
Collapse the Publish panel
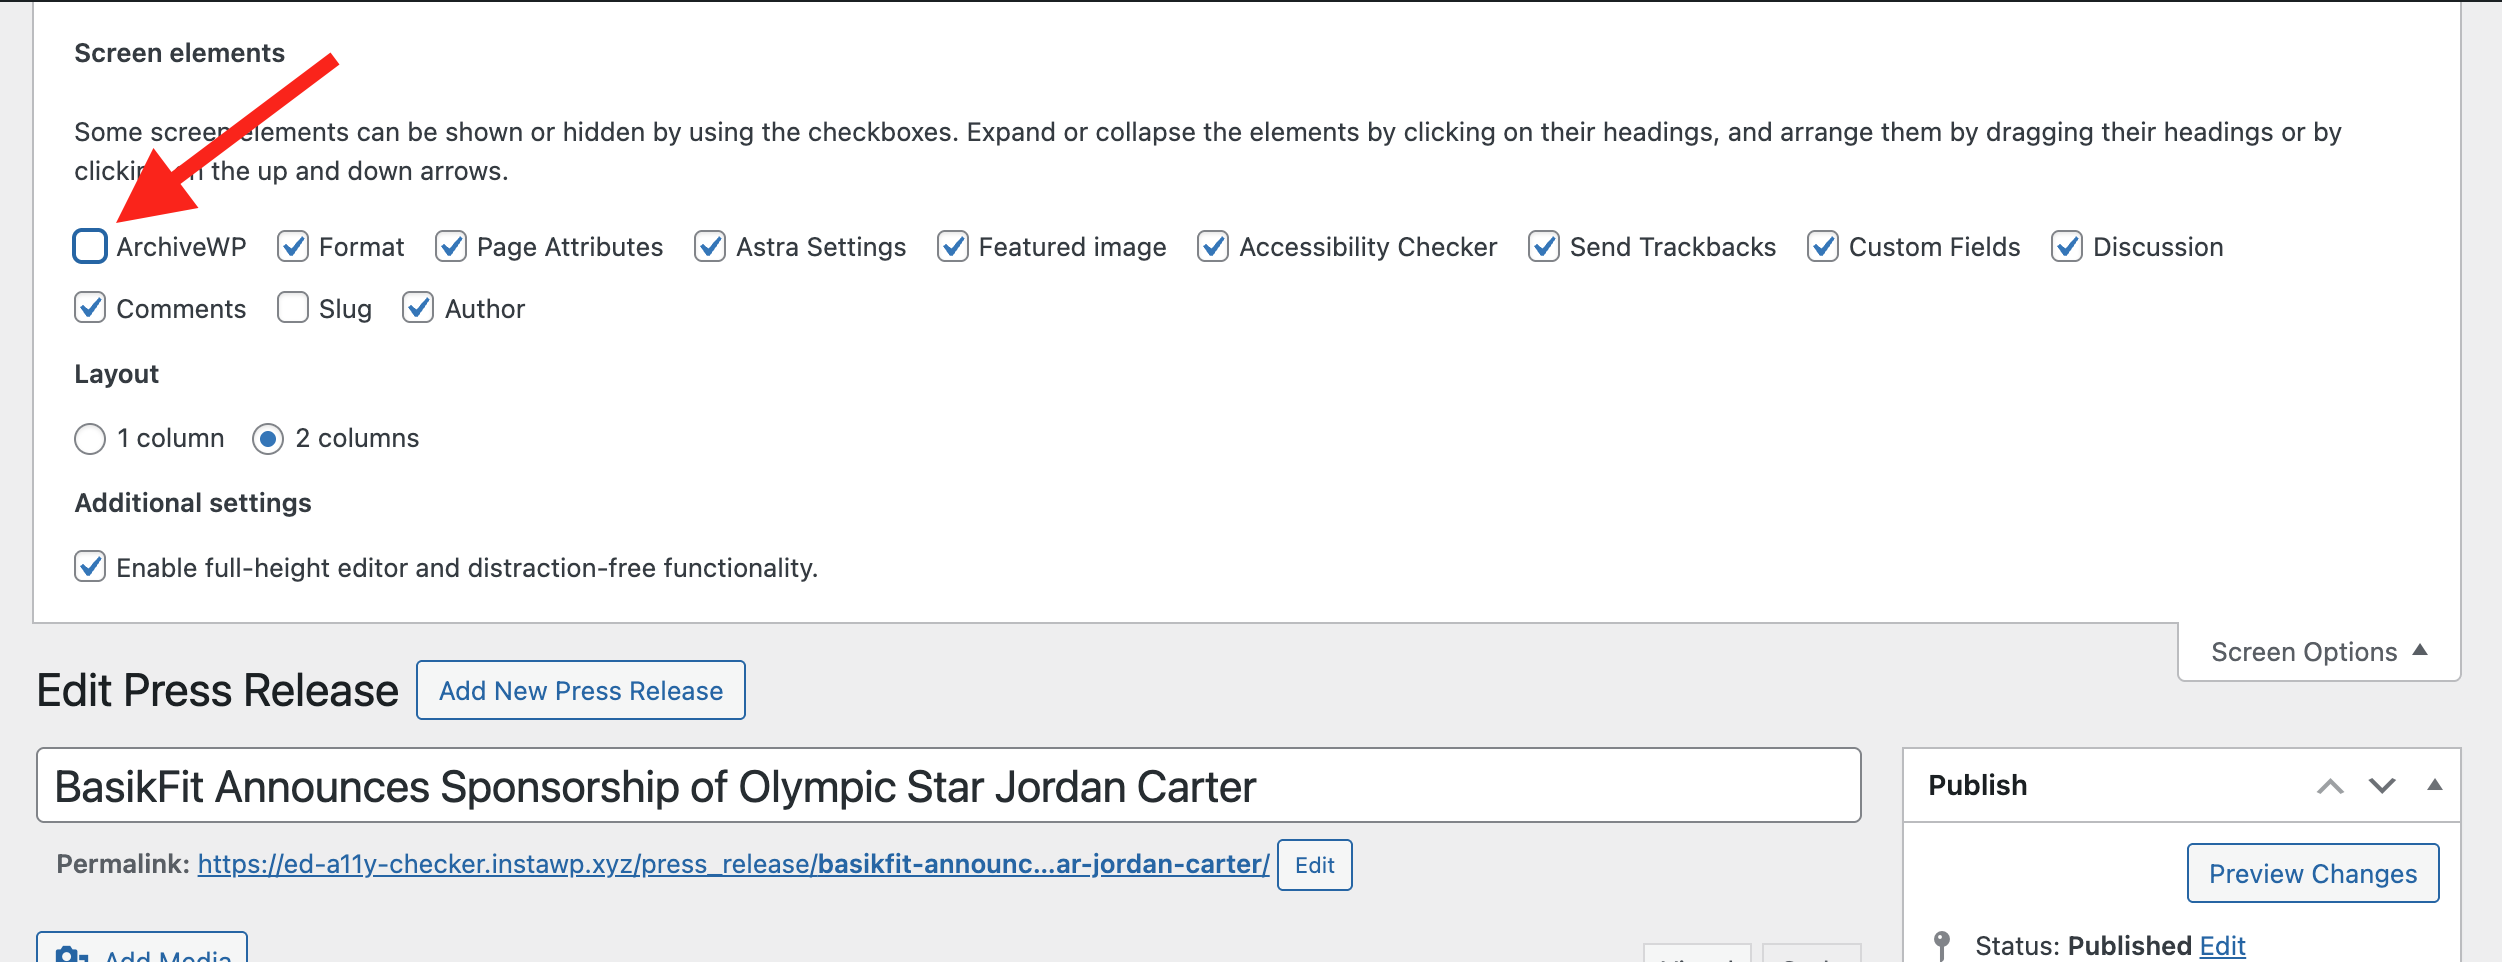point(2437,787)
